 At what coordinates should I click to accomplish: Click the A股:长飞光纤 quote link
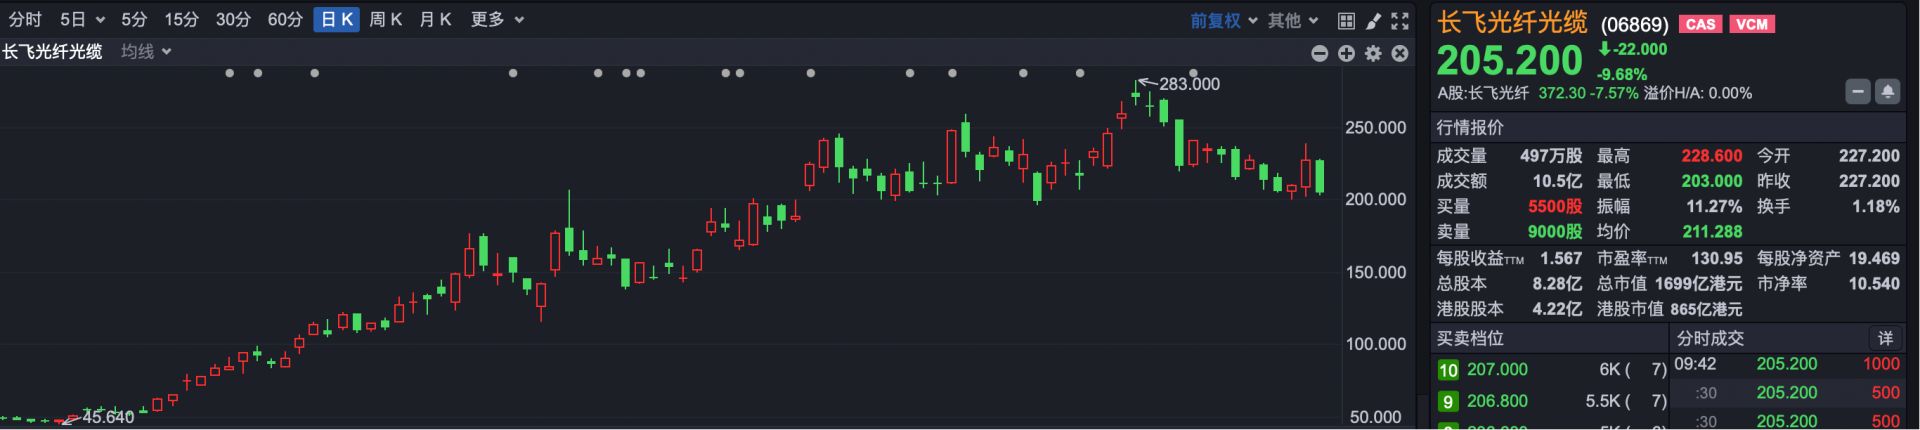click(1483, 93)
